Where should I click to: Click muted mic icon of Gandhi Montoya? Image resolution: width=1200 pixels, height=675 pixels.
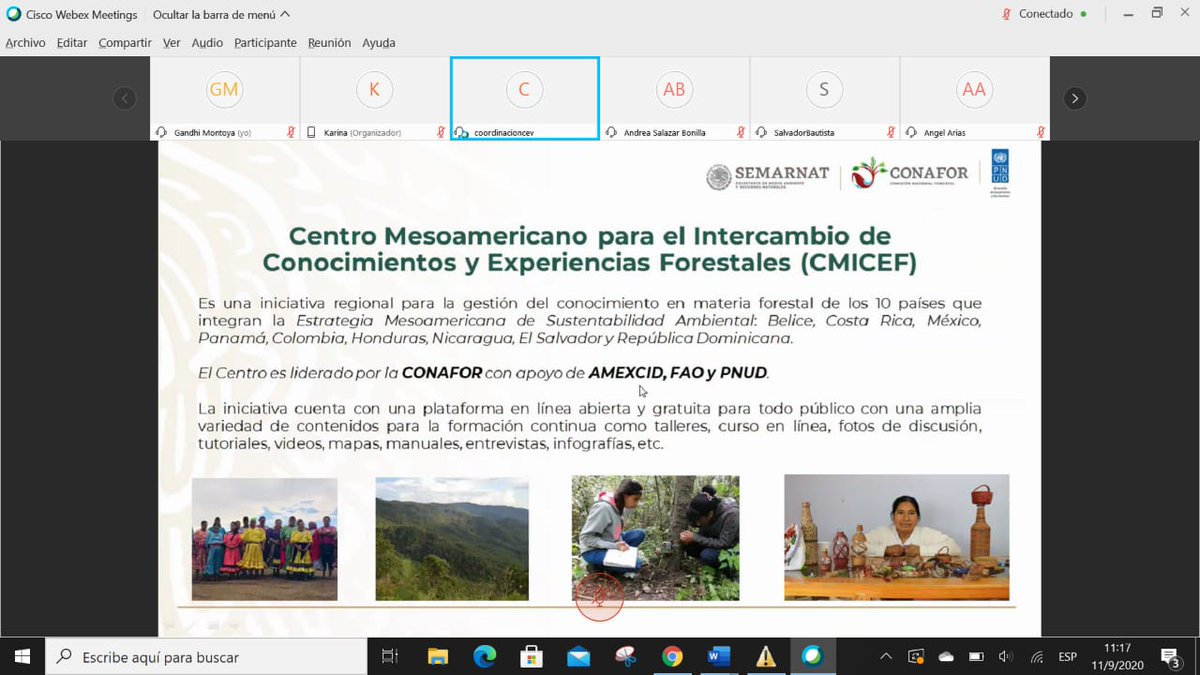tap(291, 132)
